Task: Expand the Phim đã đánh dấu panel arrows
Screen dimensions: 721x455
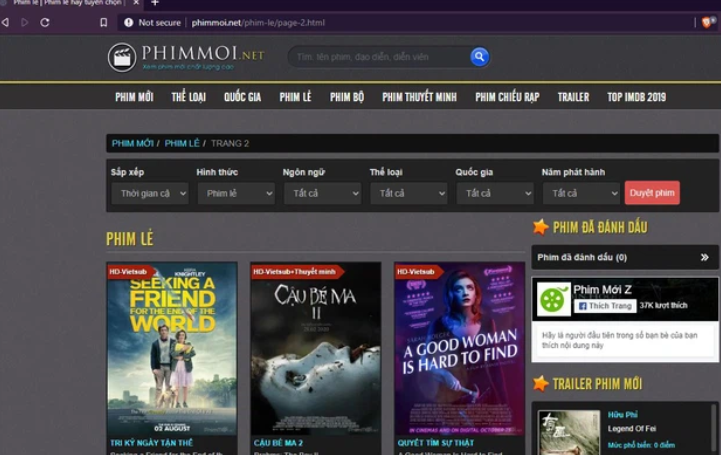Action: tap(704, 257)
